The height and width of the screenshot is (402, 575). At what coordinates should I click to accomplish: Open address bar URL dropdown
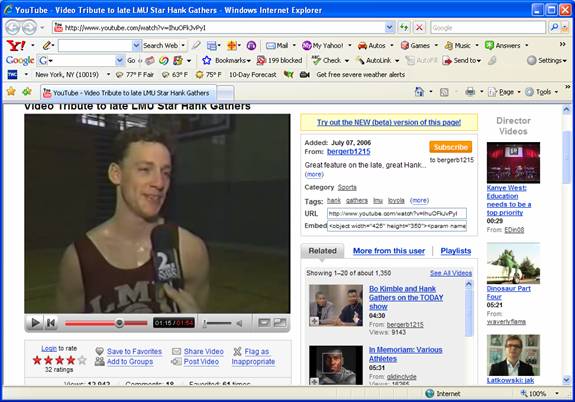[x=389, y=28]
